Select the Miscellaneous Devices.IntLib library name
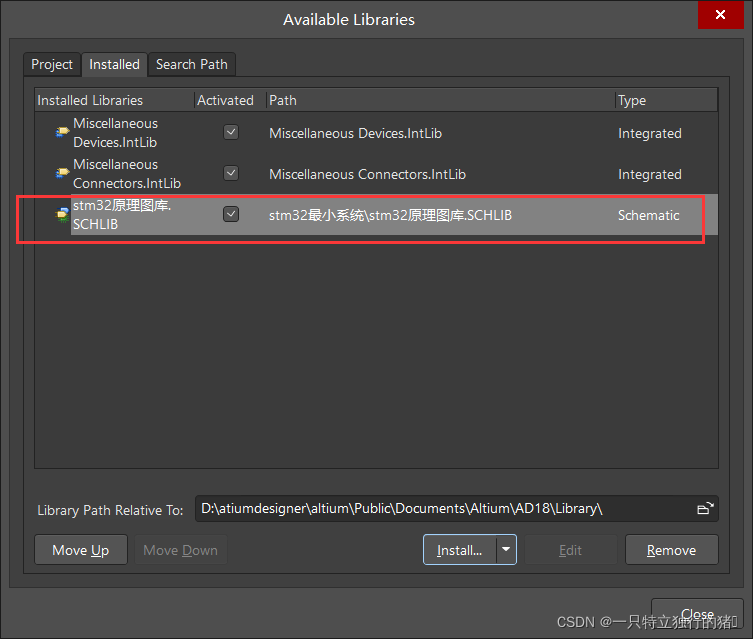753x639 pixels. [115, 133]
